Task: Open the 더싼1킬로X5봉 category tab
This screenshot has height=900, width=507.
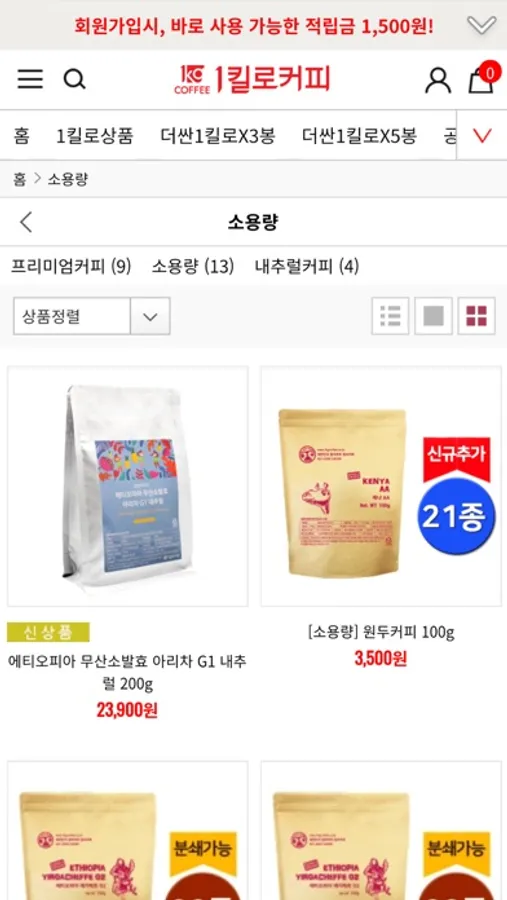Action: pyautogui.click(x=359, y=136)
